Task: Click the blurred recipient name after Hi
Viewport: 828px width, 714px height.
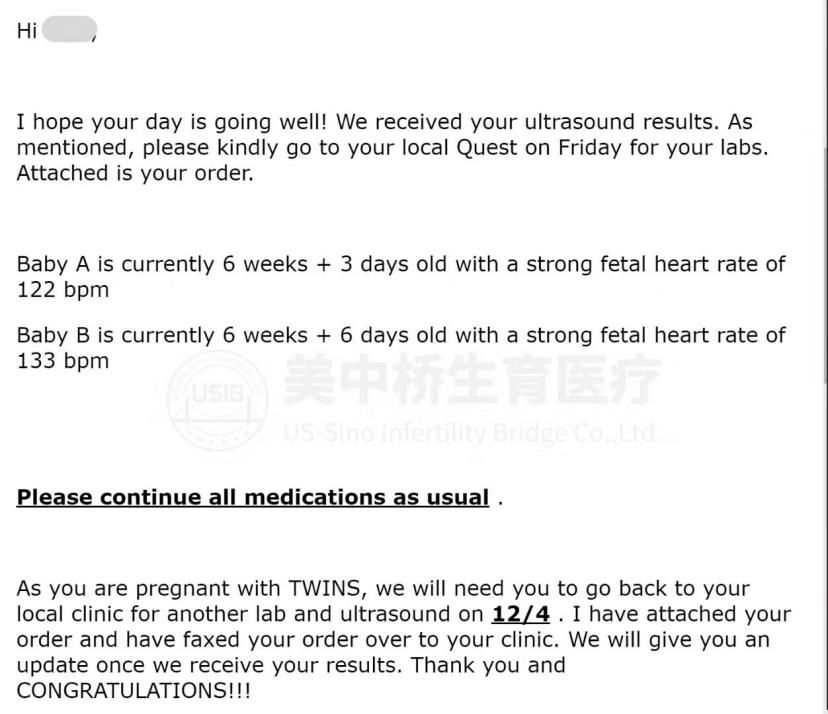Action: (x=69, y=31)
